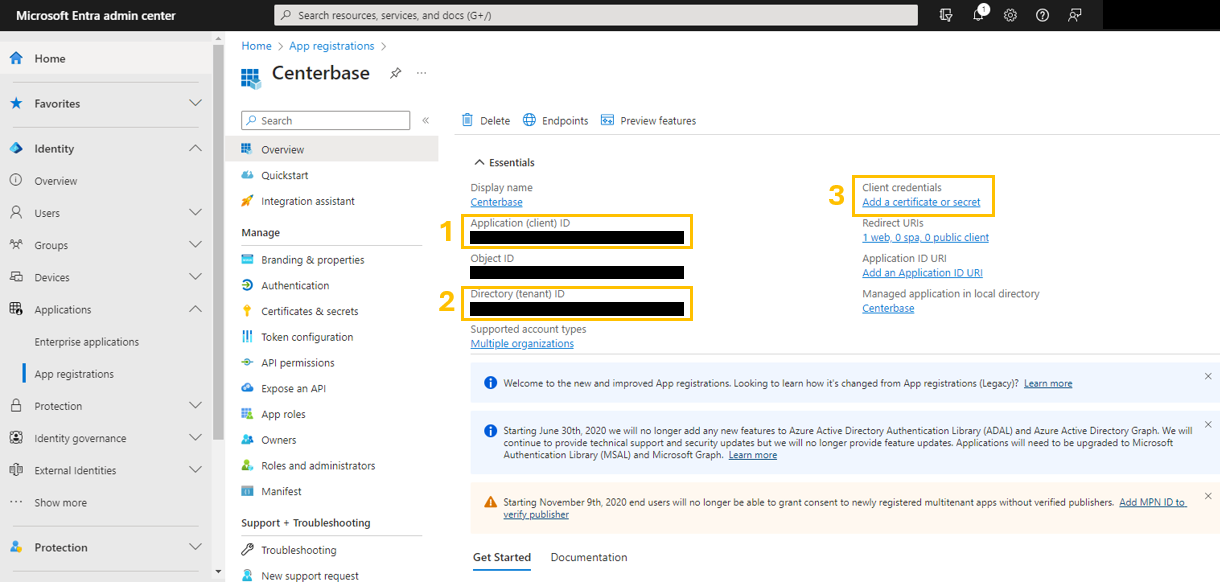
Task: Collapse the Applications sidebar section
Action: pyautogui.click(x=196, y=309)
